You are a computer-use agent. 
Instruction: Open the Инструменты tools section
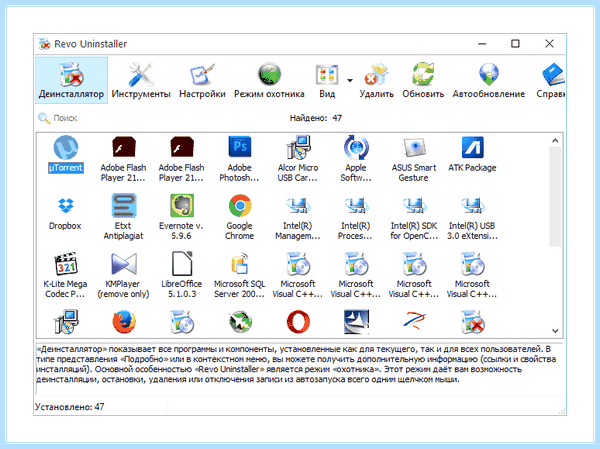click(x=141, y=80)
